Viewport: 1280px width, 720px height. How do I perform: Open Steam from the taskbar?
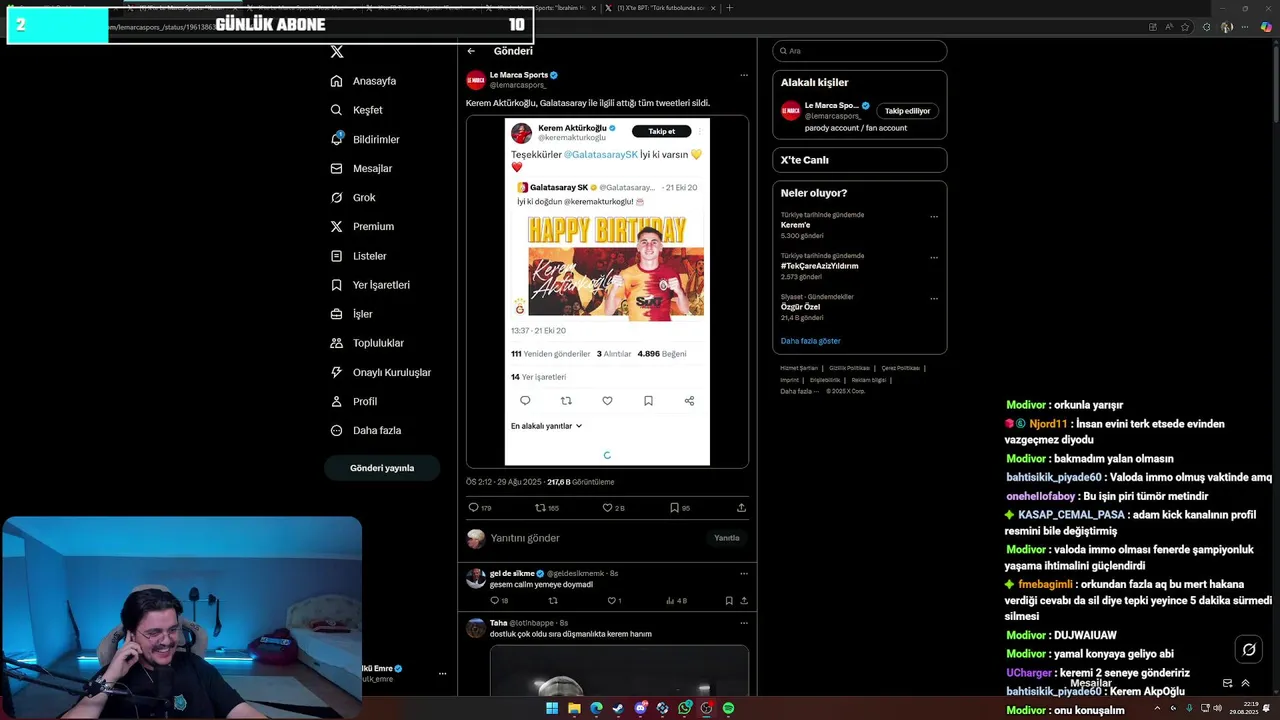click(x=618, y=709)
